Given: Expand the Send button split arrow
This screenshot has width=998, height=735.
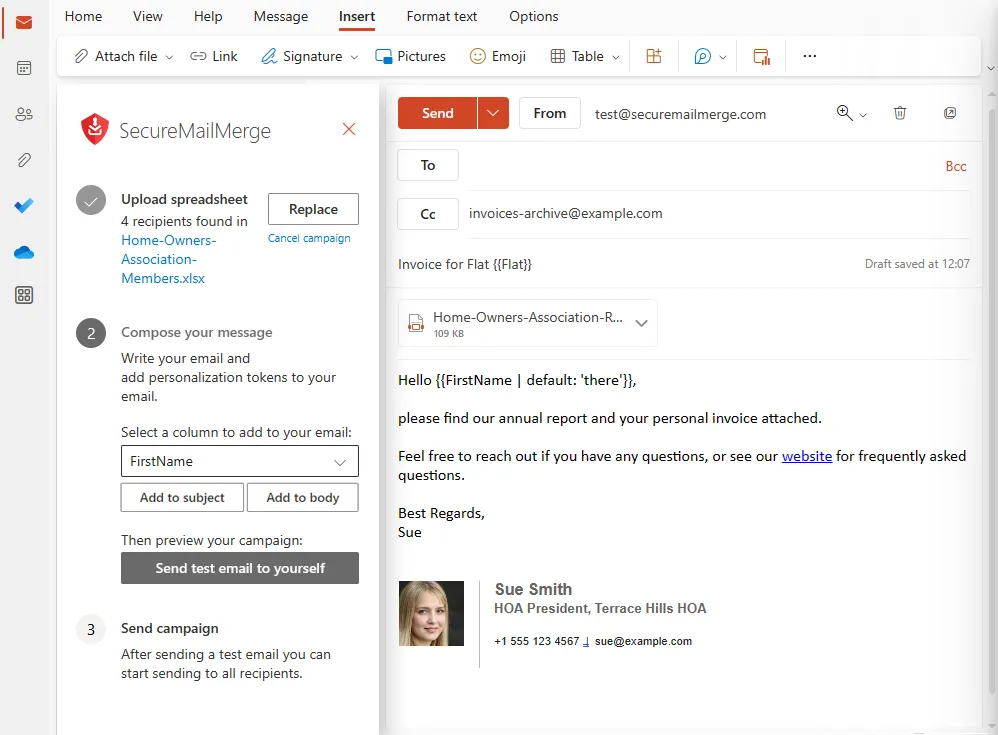Looking at the screenshot, I should coord(491,113).
